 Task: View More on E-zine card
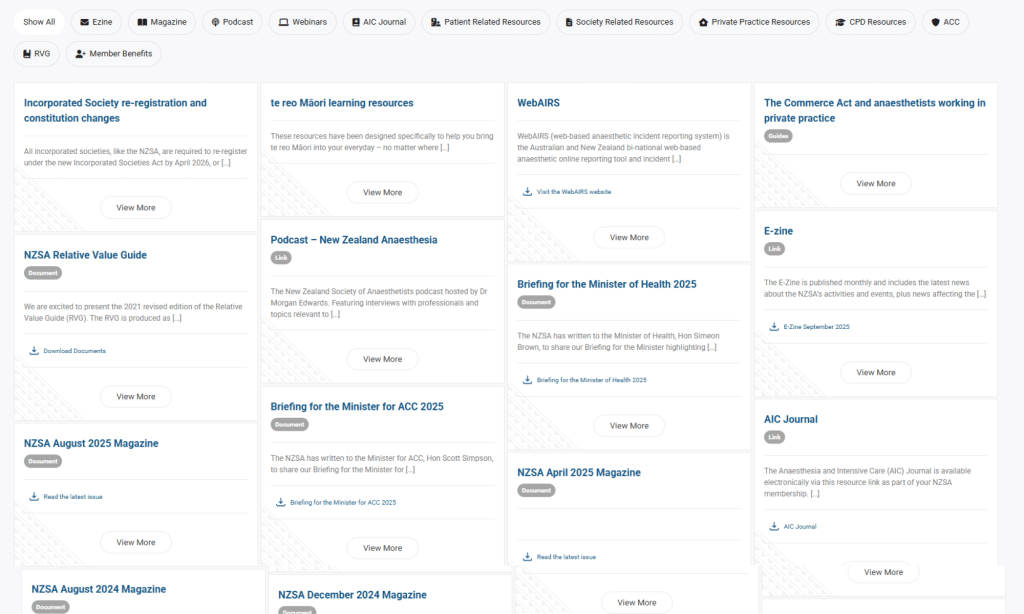pos(876,372)
